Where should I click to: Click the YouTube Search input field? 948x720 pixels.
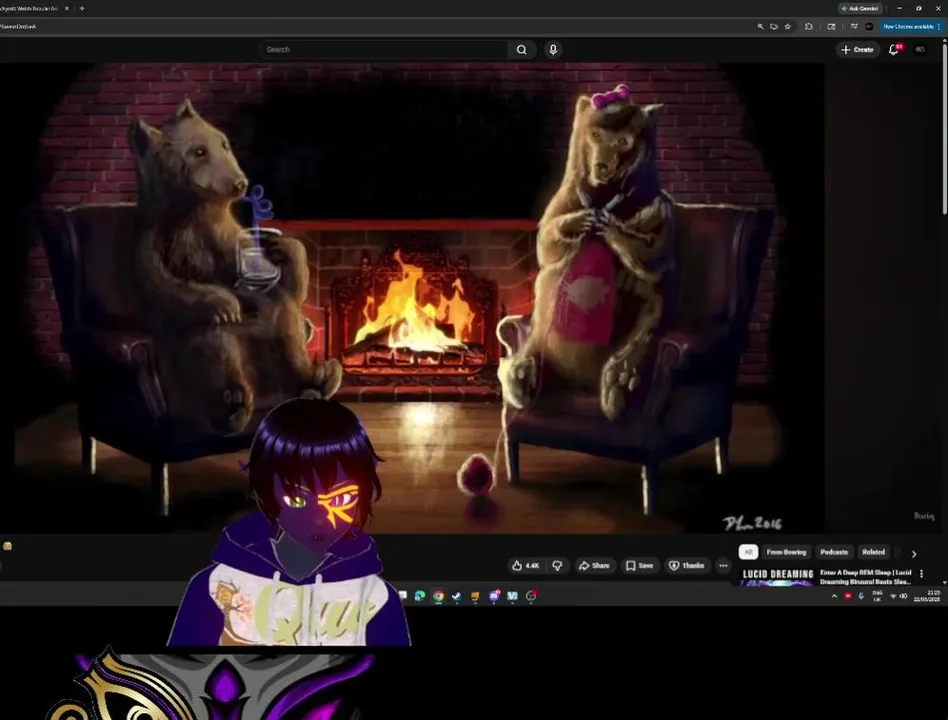384,50
